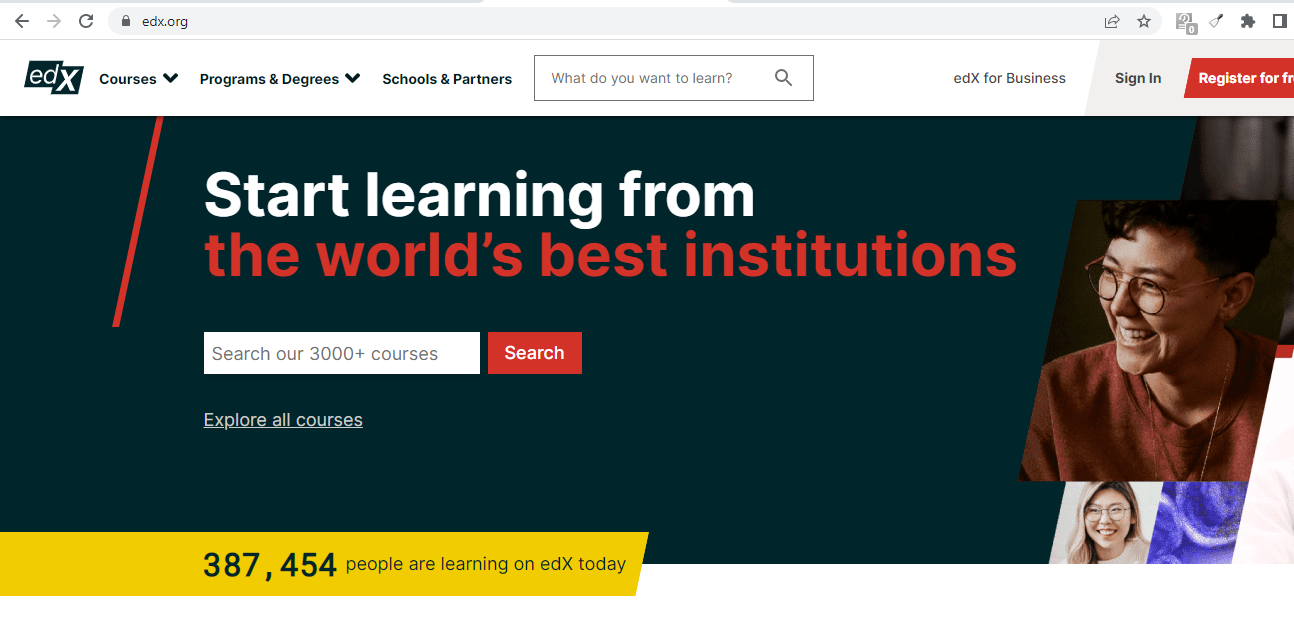Expand the Courses dropdown menu

(x=138, y=79)
